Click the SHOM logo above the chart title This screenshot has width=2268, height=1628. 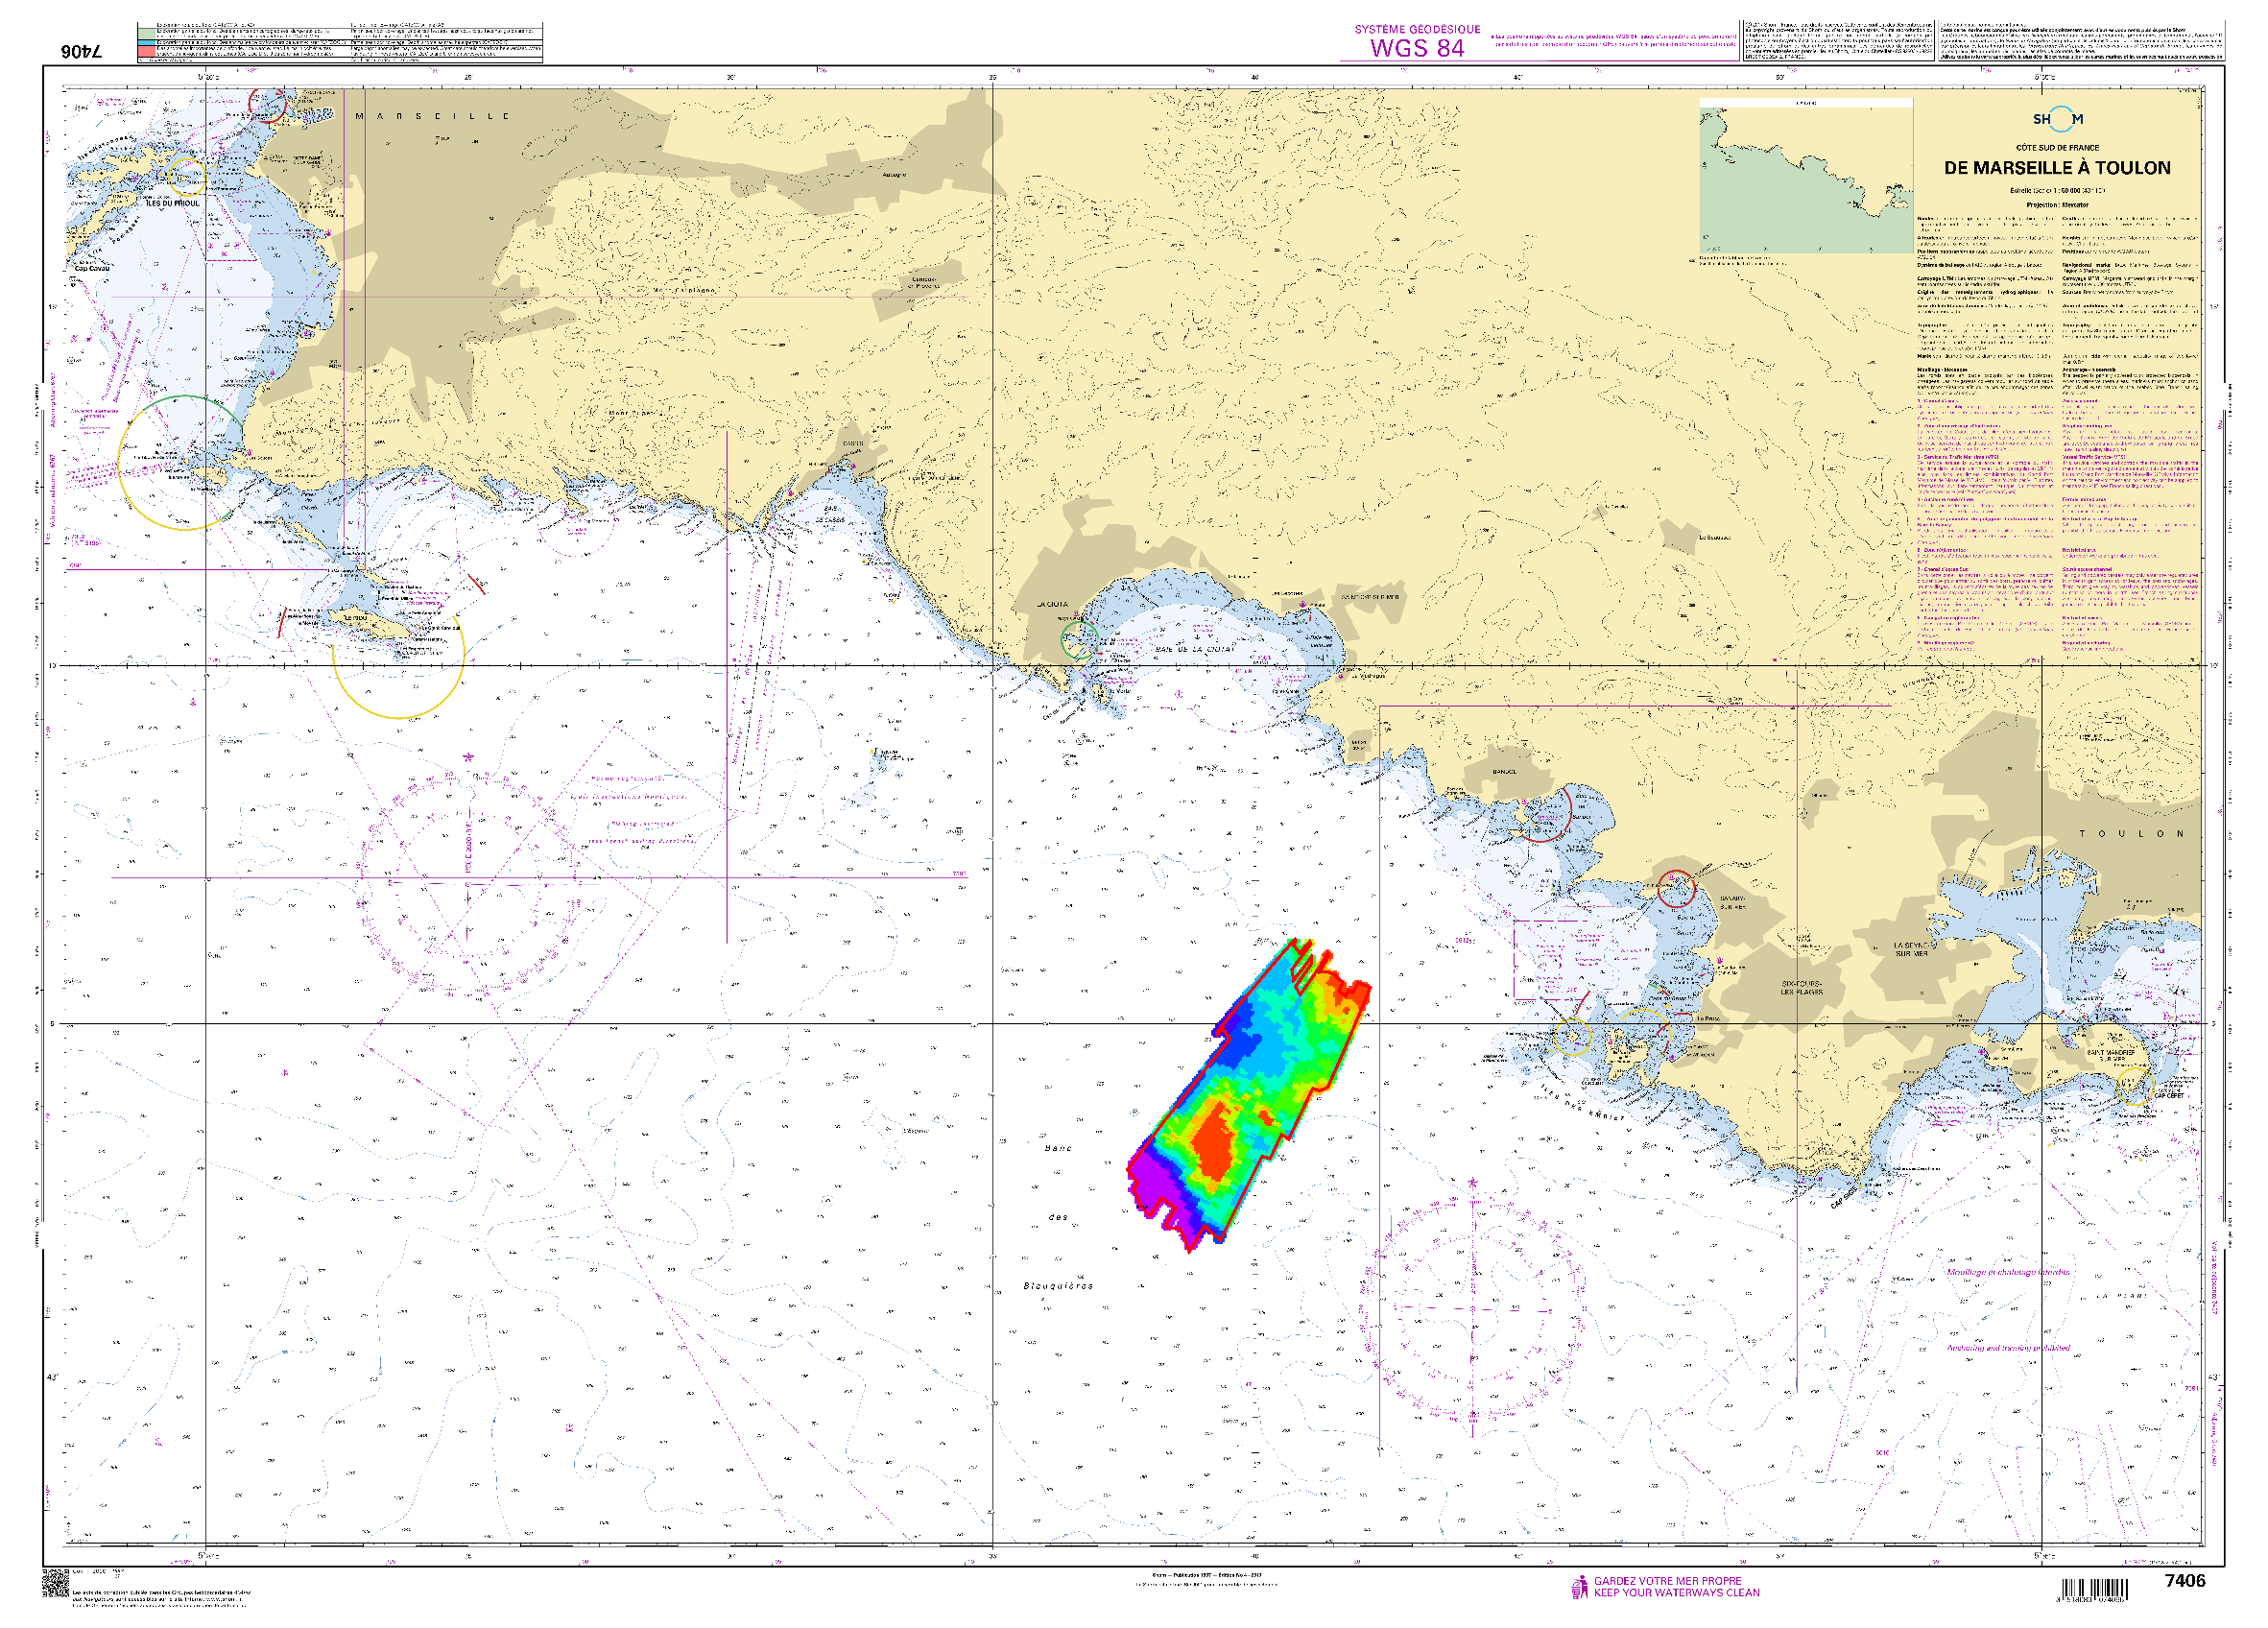click(x=2057, y=119)
